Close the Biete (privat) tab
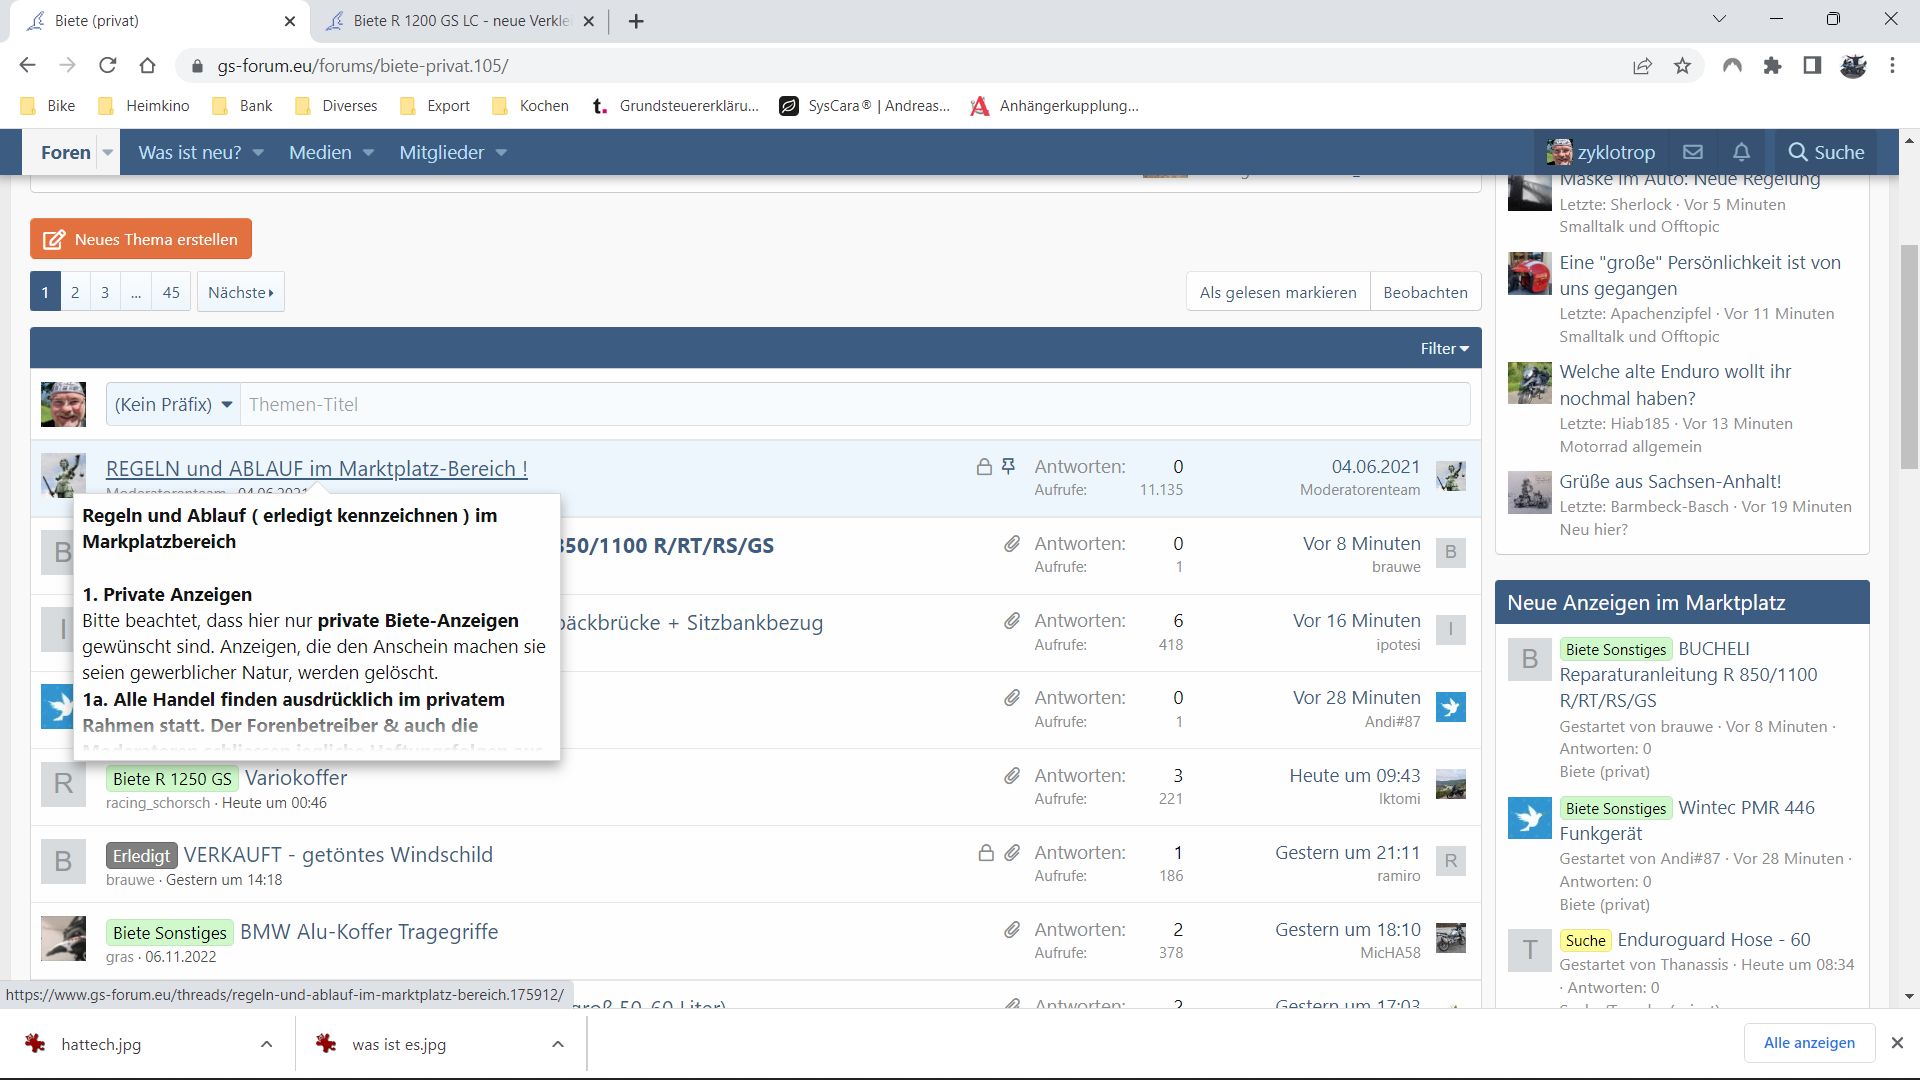Viewport: 1920px width, 1080px height. (x=290, y=21)
